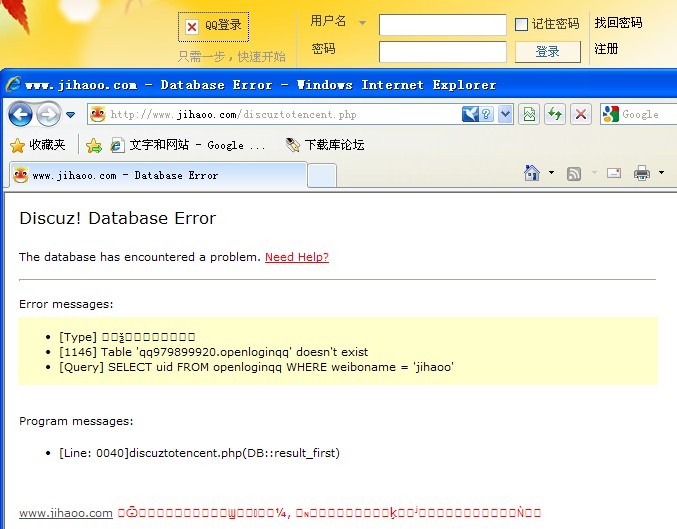Image resolution: width=677 pixels, height=529 pixels.
Task: Expand the 用户名 dropdown arrow
Action: coord(362,22)
